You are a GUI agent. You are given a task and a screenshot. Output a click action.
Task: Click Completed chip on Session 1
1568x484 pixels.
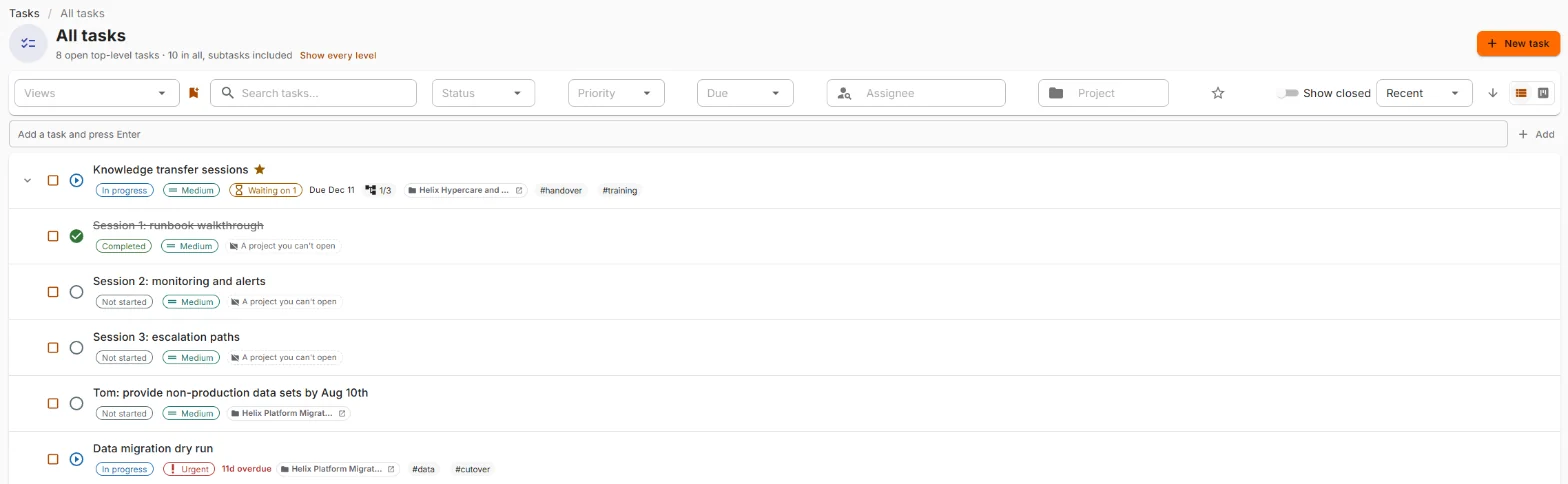[x=125, y=246]
